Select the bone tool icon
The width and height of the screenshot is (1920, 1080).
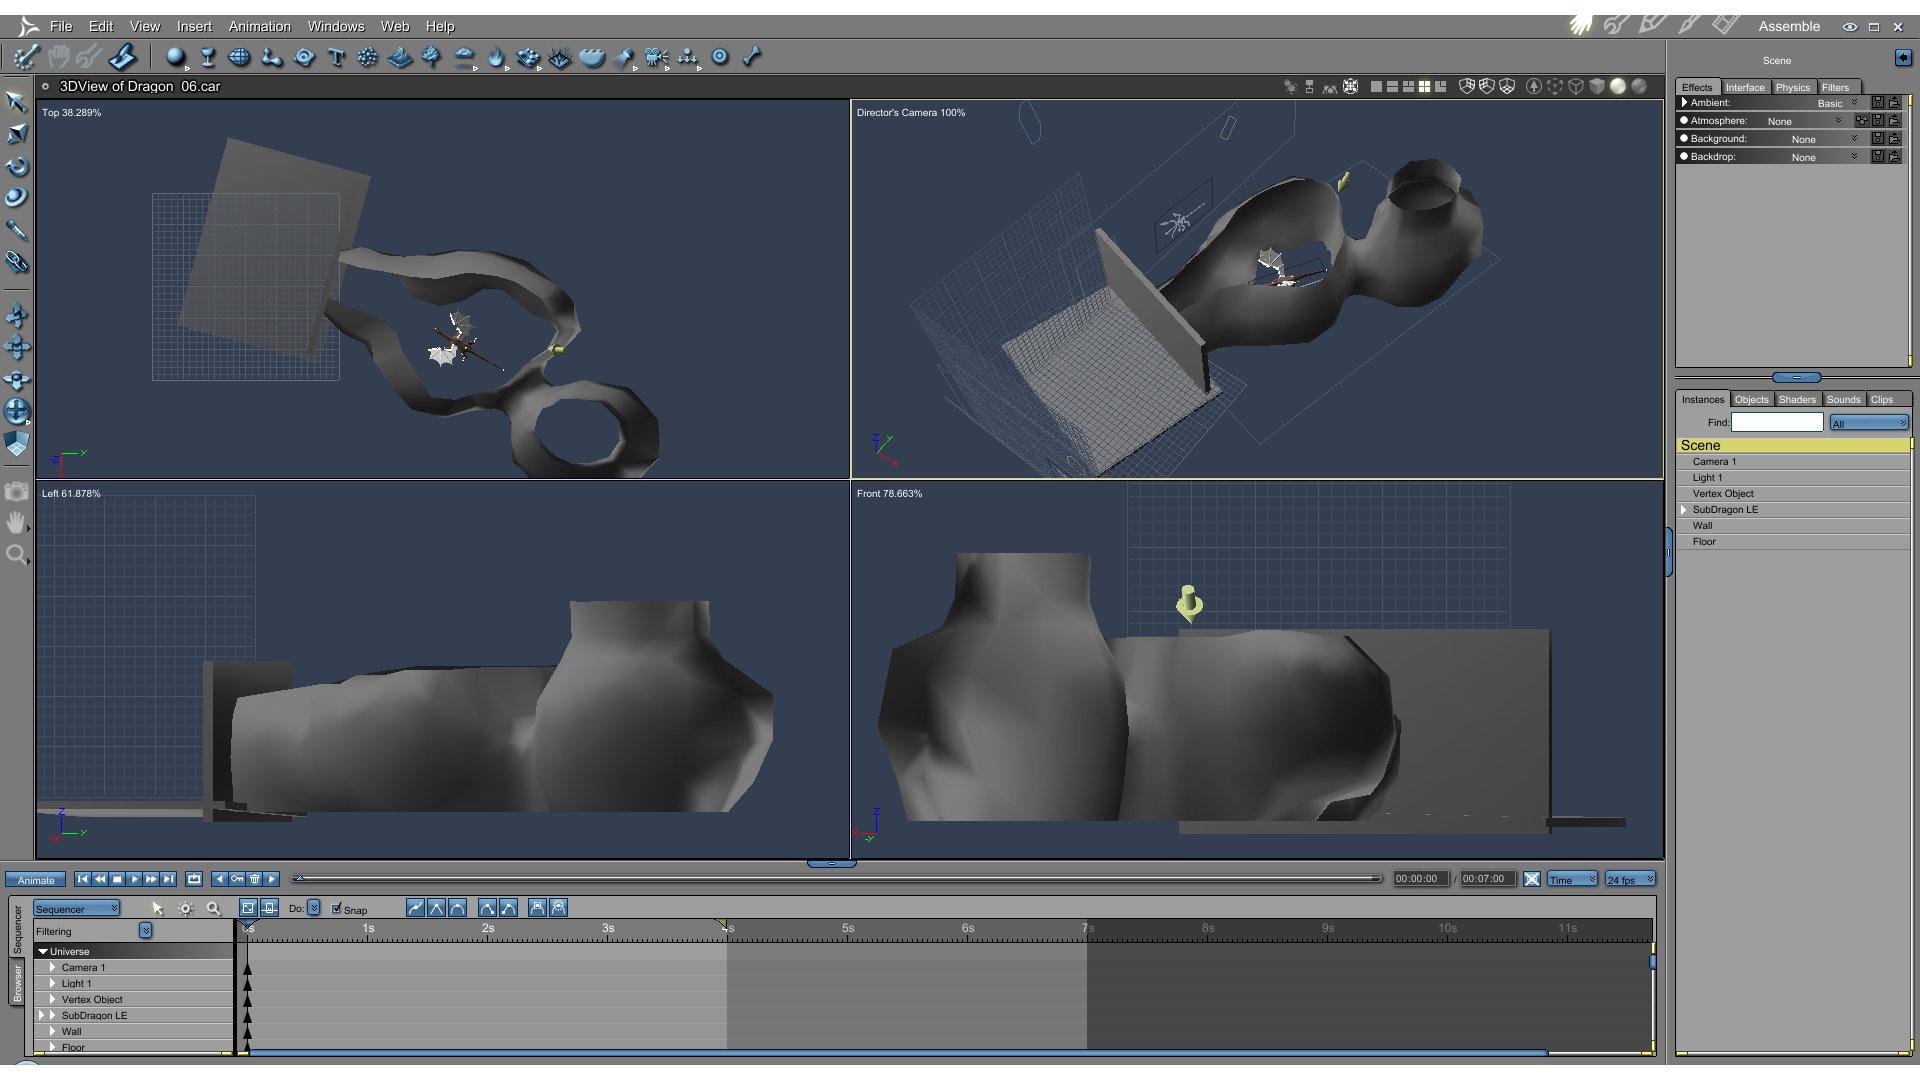coord(752,57)
